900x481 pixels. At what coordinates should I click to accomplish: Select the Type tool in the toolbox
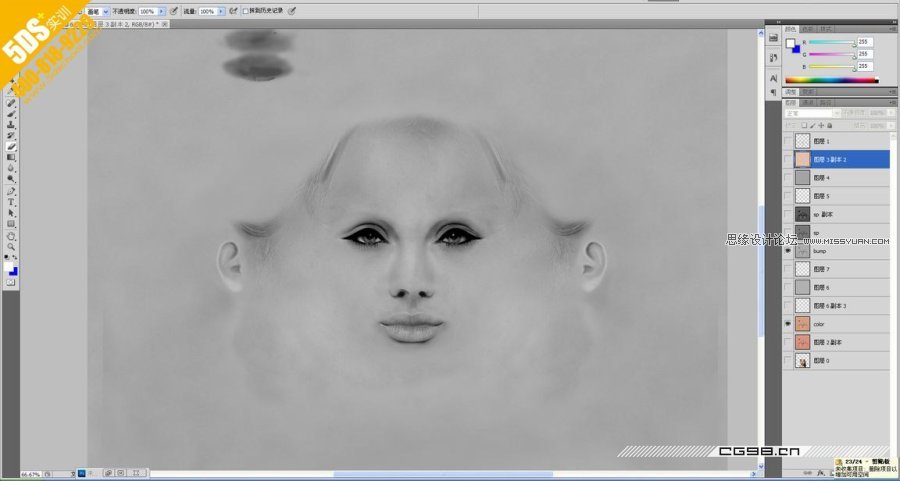pos(12,202)
